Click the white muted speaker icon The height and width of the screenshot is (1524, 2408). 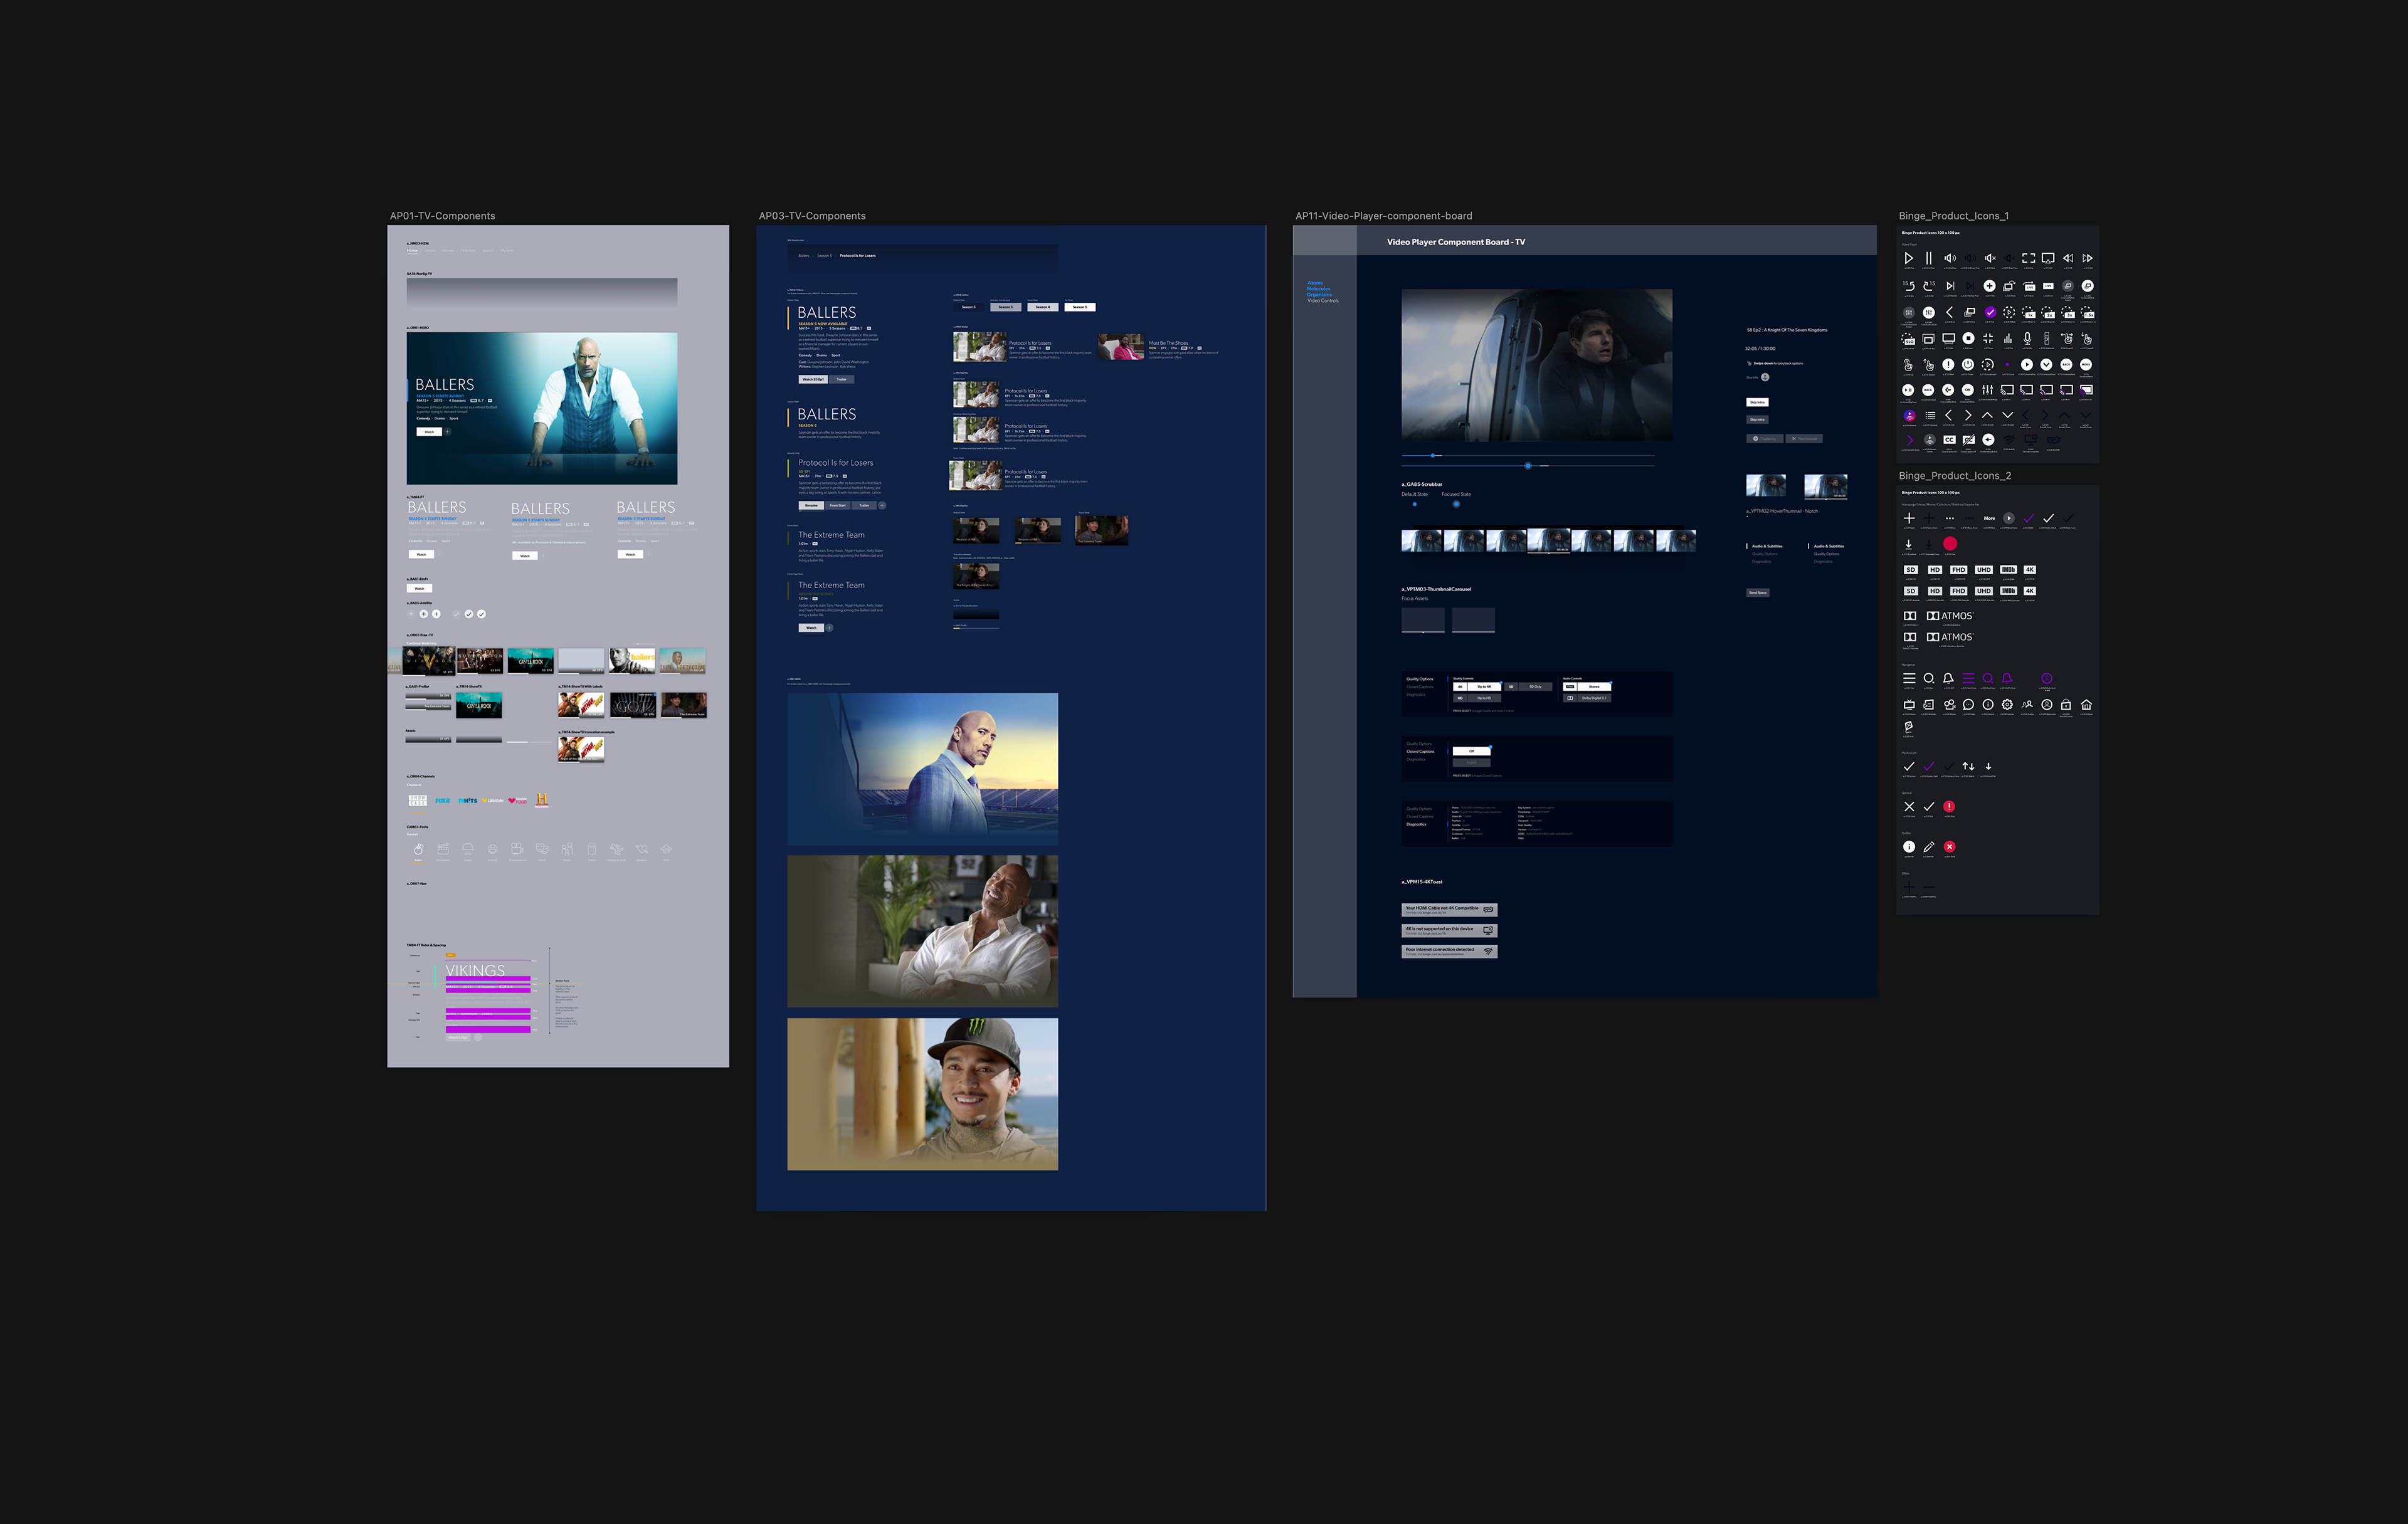pos(1990,258)
